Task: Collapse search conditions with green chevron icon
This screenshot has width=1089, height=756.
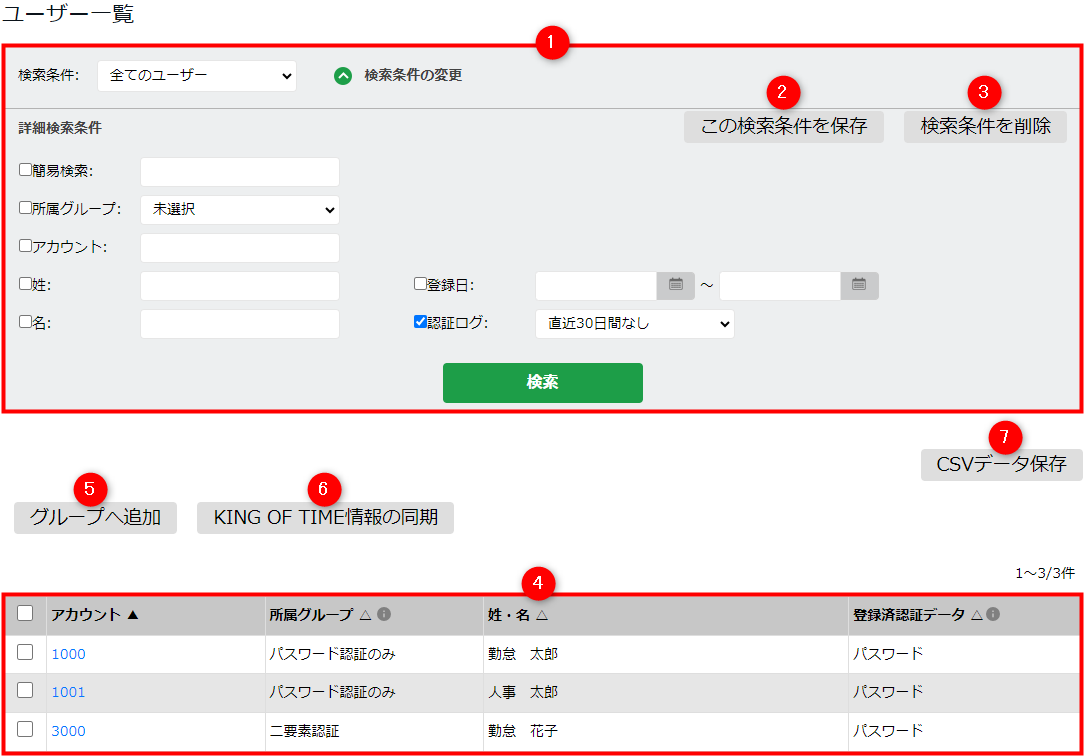Action: tap(343, 76)
